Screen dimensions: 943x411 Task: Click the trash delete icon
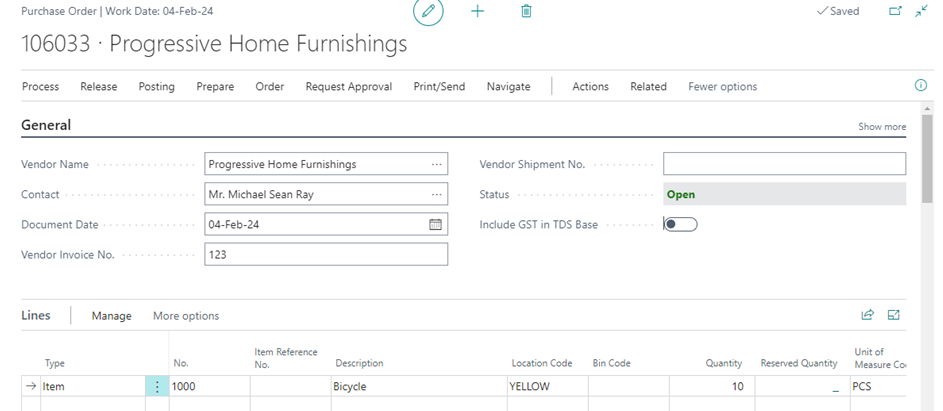point(526,11)
